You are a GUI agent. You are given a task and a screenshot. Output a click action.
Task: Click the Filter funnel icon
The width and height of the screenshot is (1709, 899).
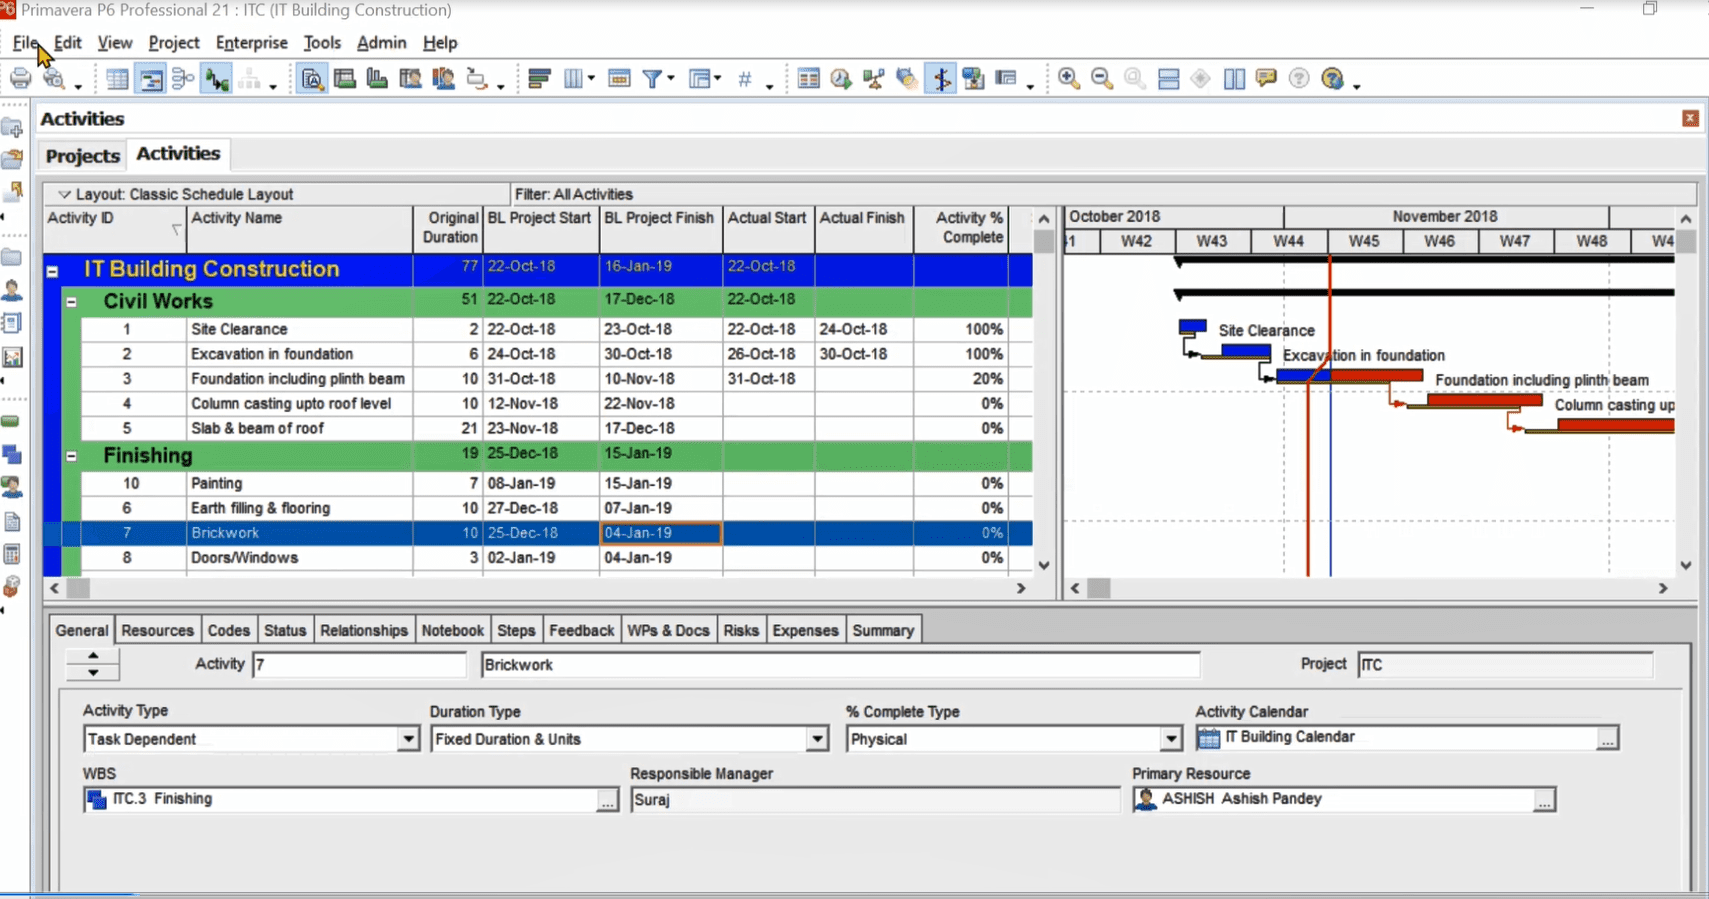(x=652, y=79)
